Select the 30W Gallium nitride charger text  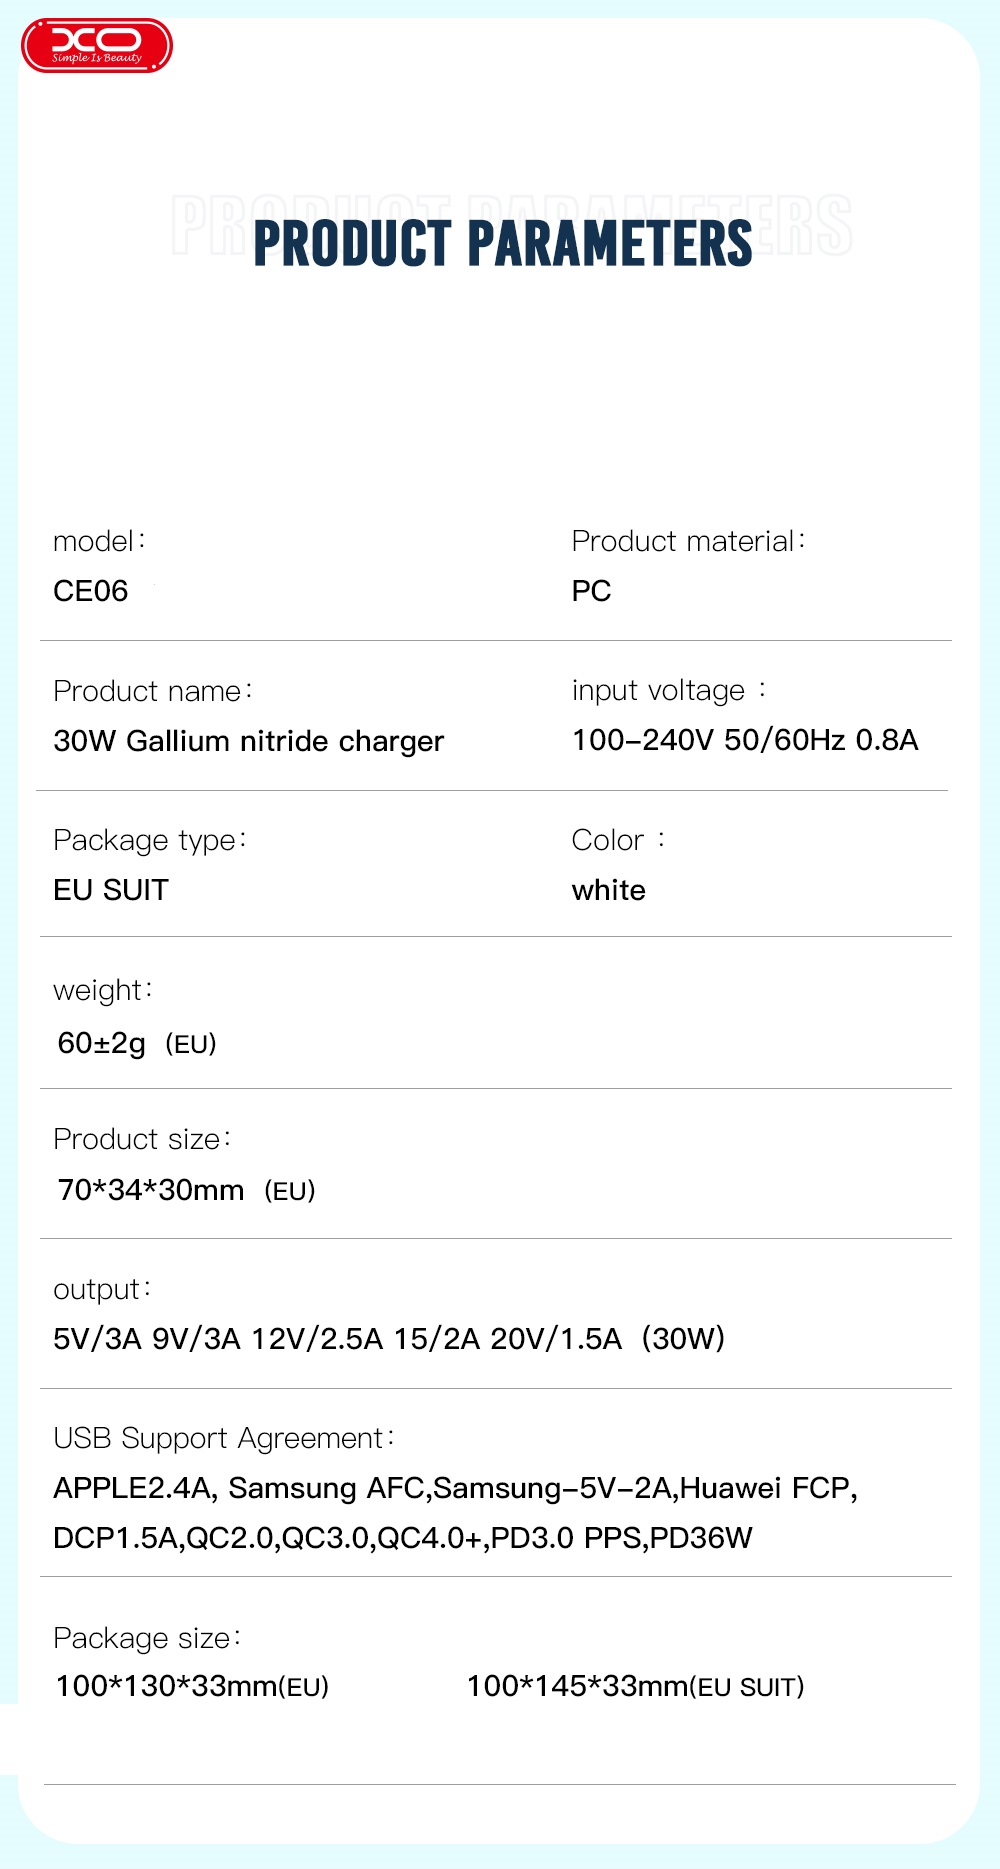click(x=248, y=741)
